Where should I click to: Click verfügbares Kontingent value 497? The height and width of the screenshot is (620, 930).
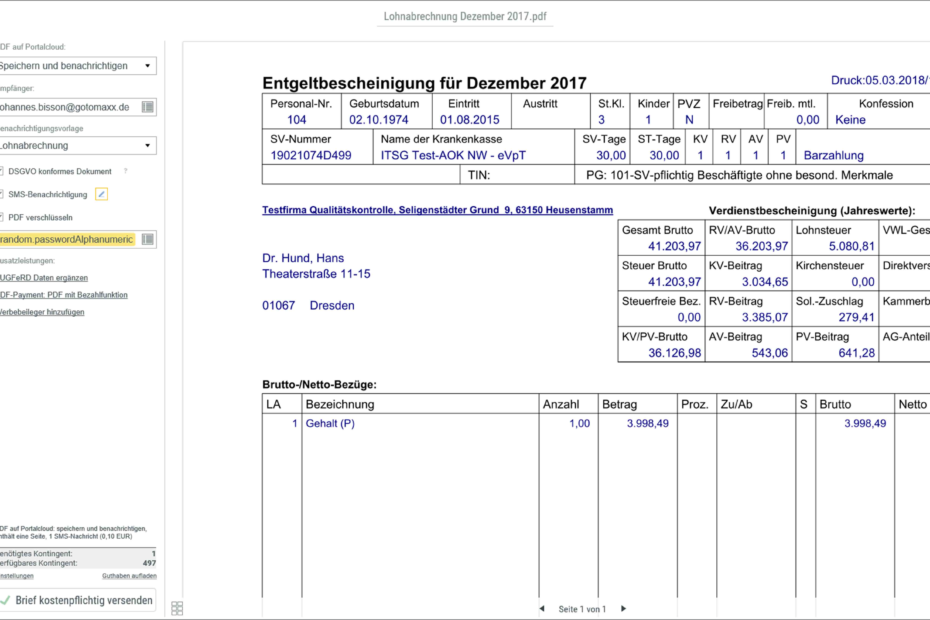(149, 563)
